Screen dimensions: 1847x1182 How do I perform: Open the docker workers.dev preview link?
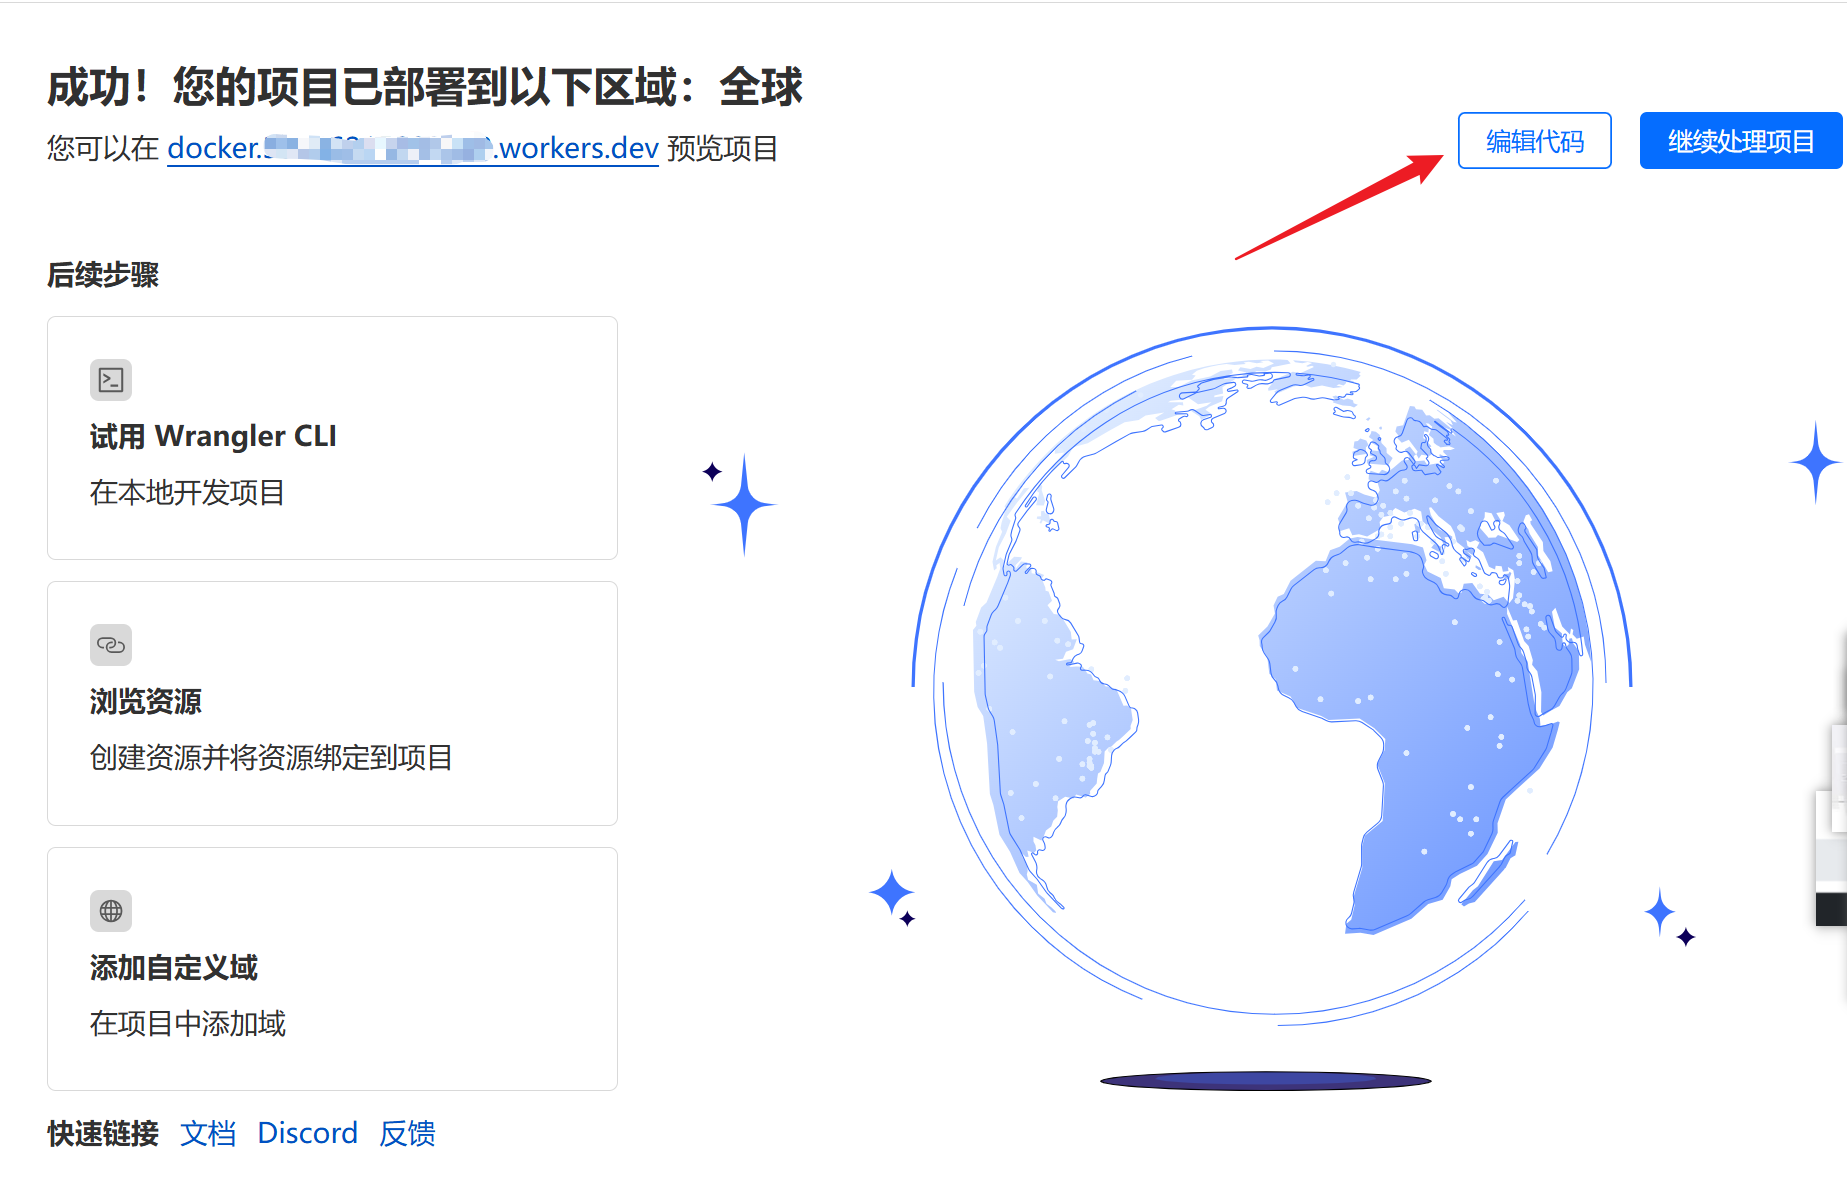point(412,149)
